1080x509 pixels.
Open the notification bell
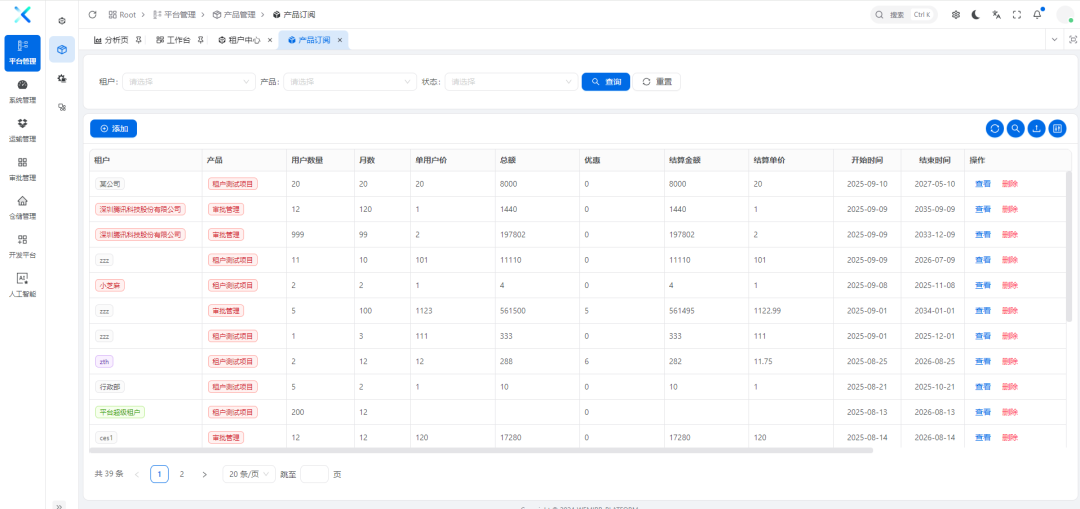pyautogui.click(x=1037, y=15)
